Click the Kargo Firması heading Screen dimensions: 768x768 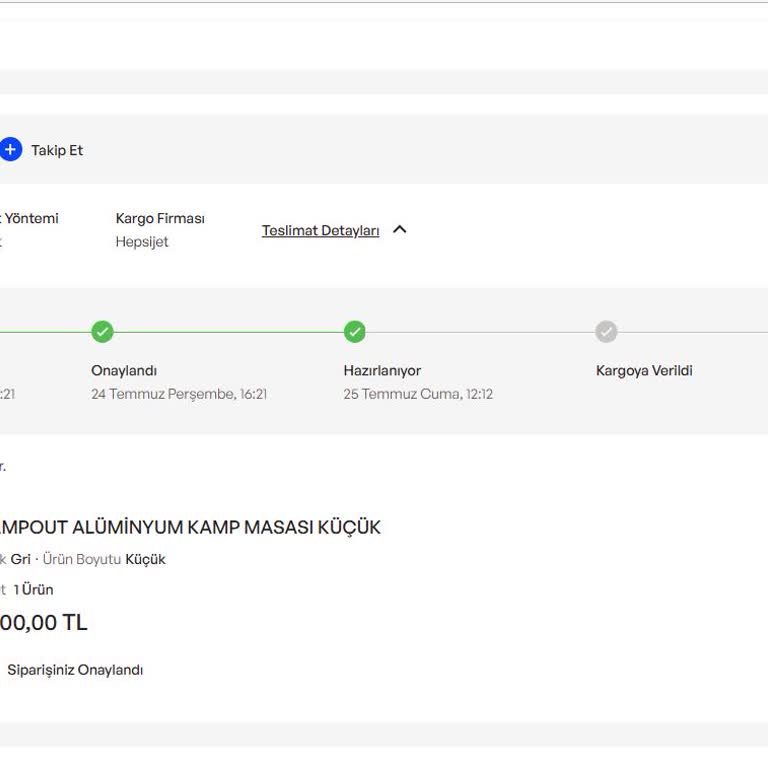[160, 218]
